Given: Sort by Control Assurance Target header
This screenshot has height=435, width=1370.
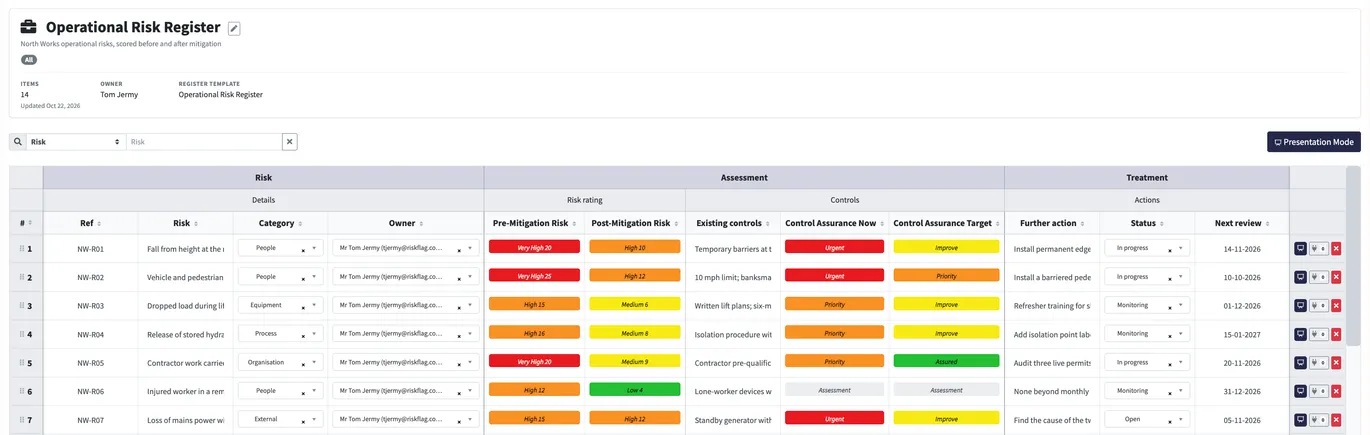Looking at the screenshot, I should coord(946,223).
